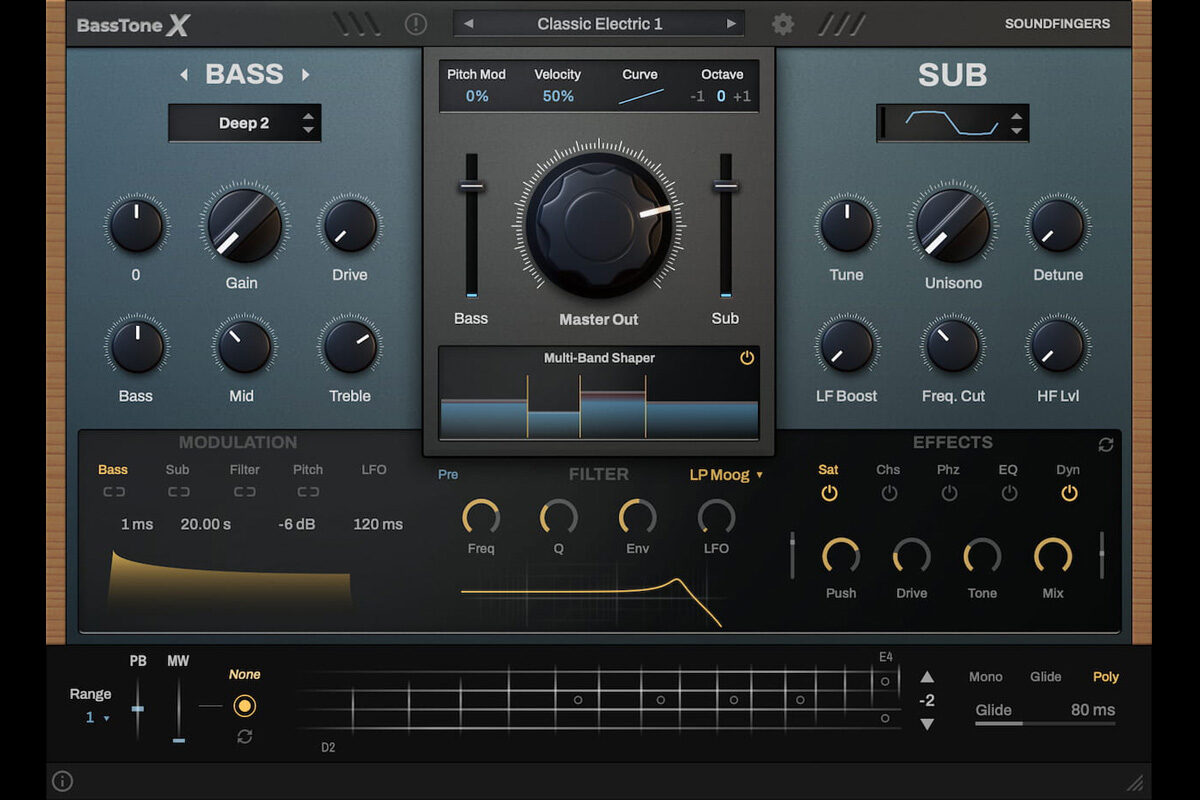Click the HF Lvl knob
Screen dimensions: 1200x800
[x=1058, y=347]
